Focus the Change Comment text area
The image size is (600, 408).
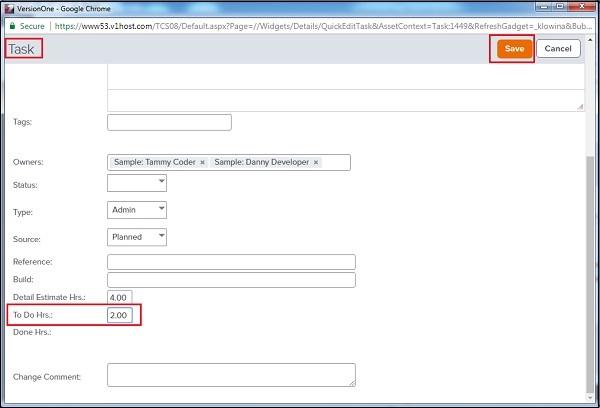click(231, 374)
